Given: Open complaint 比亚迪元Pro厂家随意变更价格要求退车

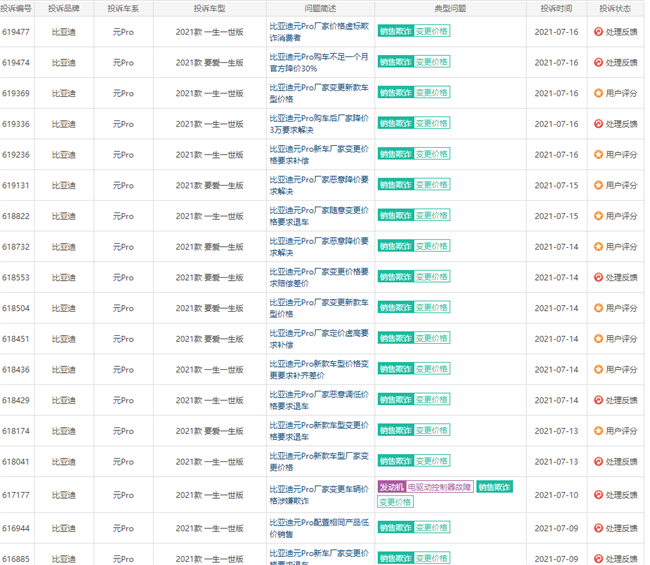Looking at the screenshot, I should 319,216.
